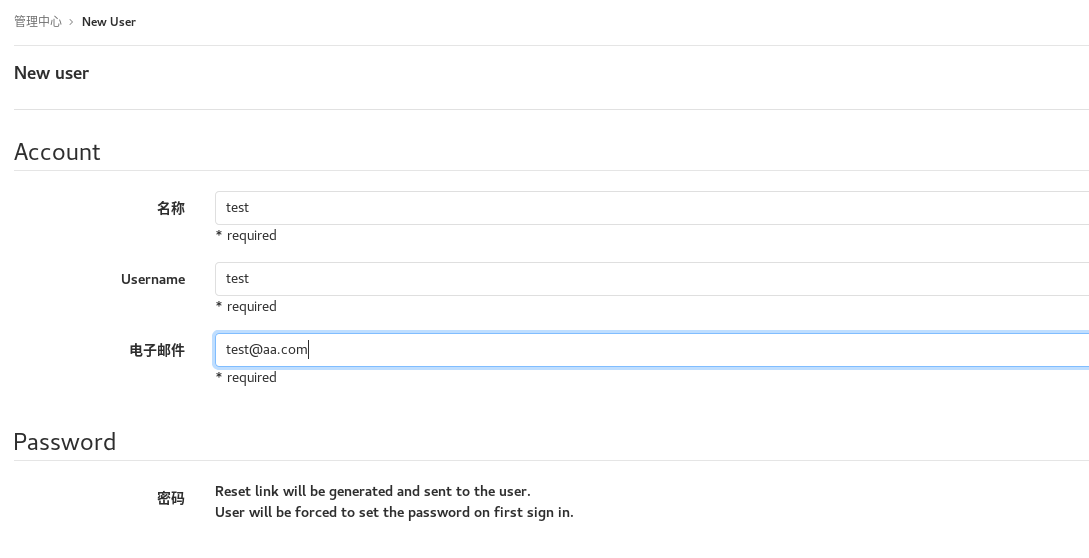Click the required hint under 电子邮件
Screen dimensions: 1089x558
click(x=247, y=378)
